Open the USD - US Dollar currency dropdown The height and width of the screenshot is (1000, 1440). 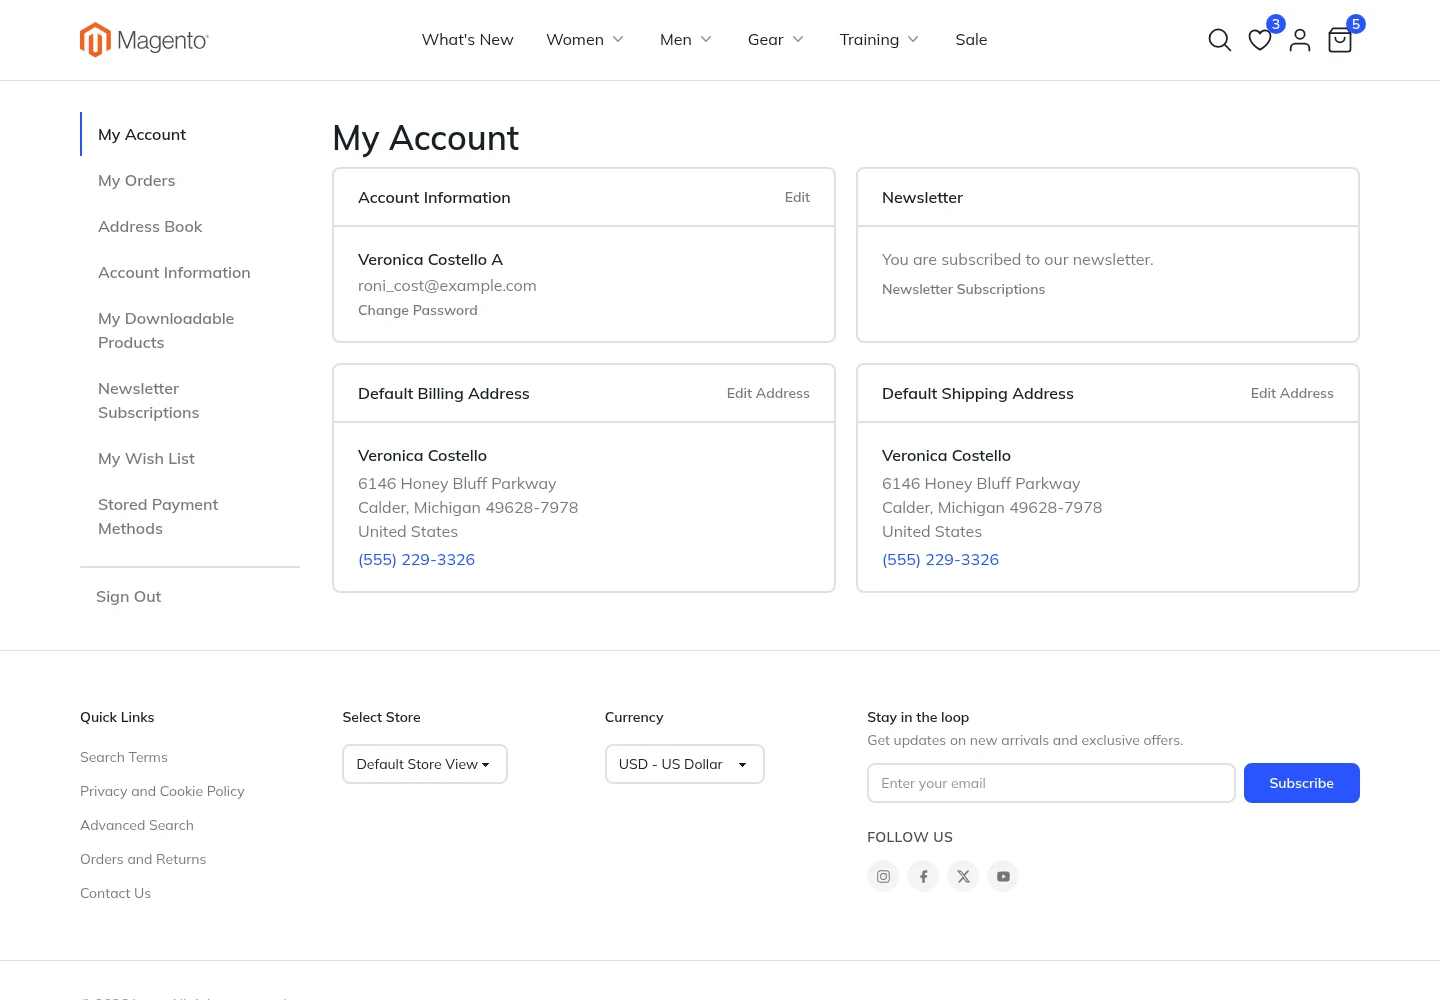684,764
